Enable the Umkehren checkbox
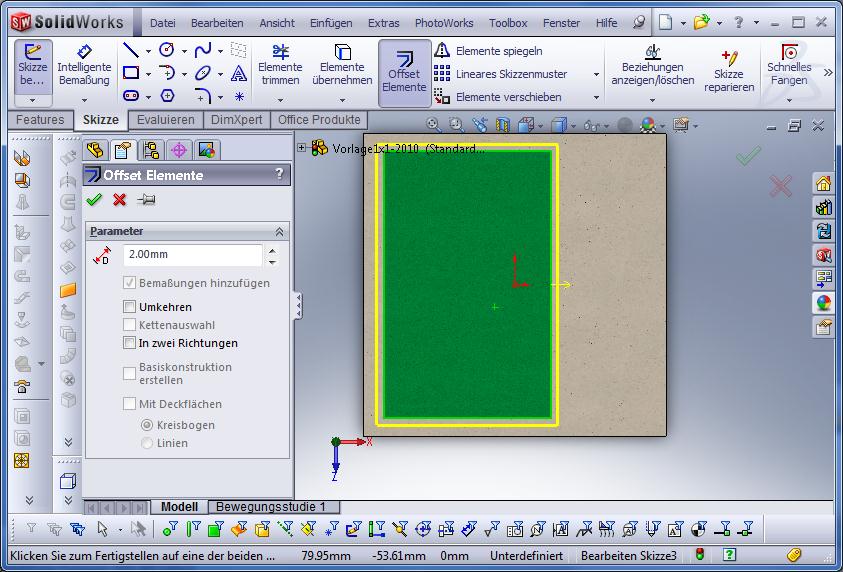 tap(129, 307)
